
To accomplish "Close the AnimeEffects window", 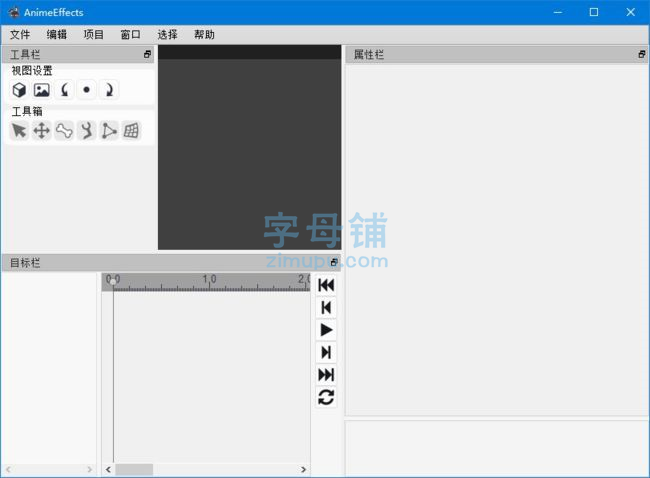I will tap(631, 12).
